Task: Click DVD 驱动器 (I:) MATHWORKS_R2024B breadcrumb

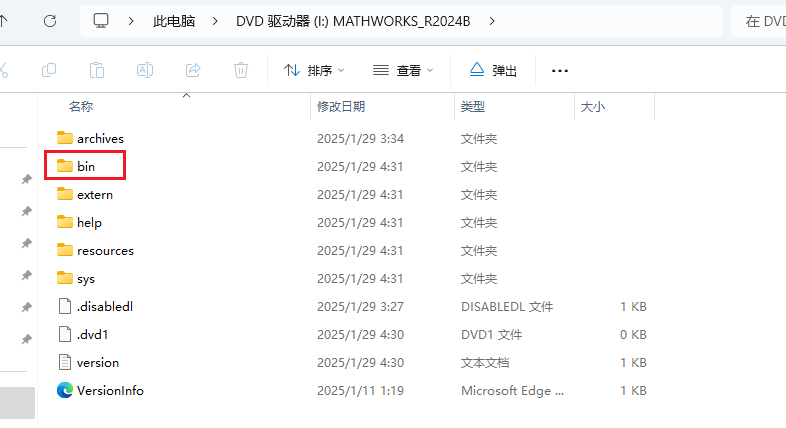Action: click(x=353, y=21)
